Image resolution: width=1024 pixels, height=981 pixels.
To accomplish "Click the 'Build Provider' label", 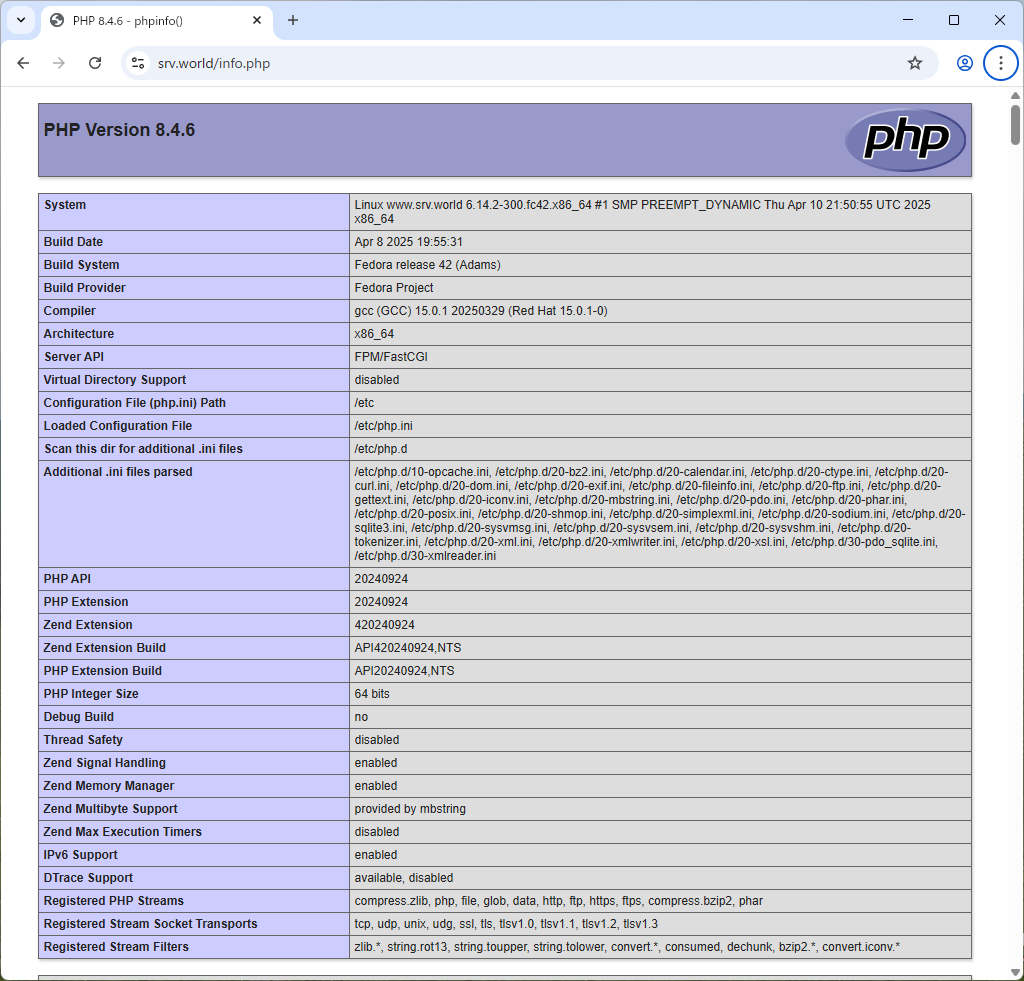I will pyautogui.click(x=84, y=287).
